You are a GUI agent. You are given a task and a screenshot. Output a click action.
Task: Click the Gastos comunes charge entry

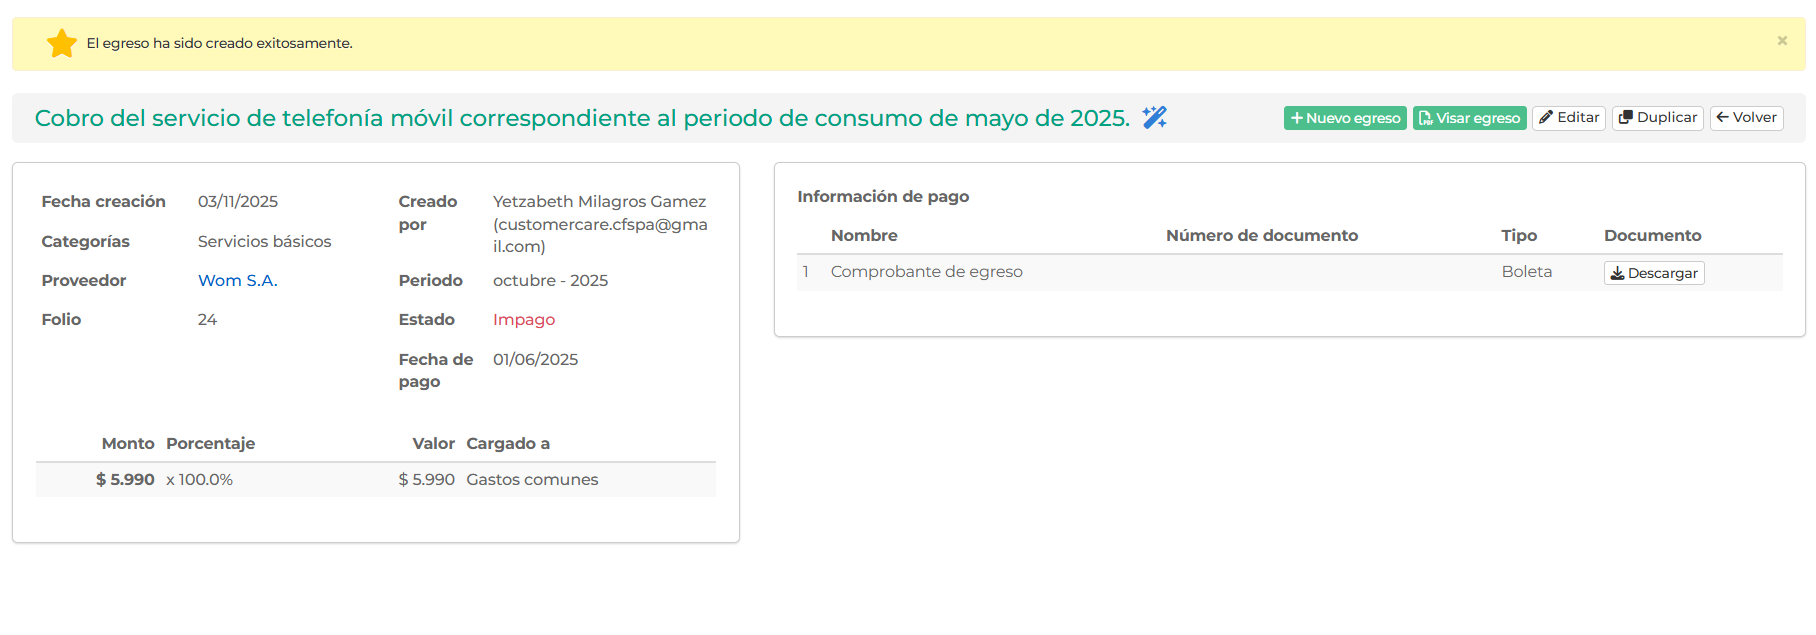532,480
